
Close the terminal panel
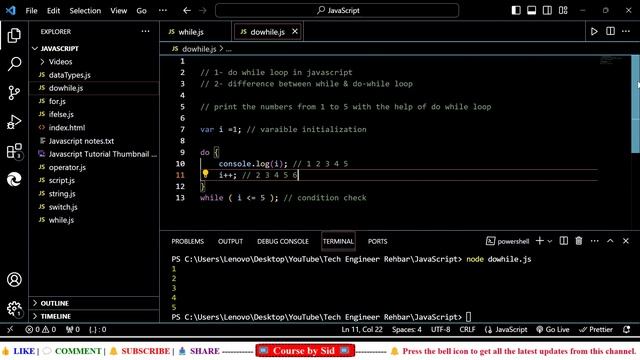[626, 241]
